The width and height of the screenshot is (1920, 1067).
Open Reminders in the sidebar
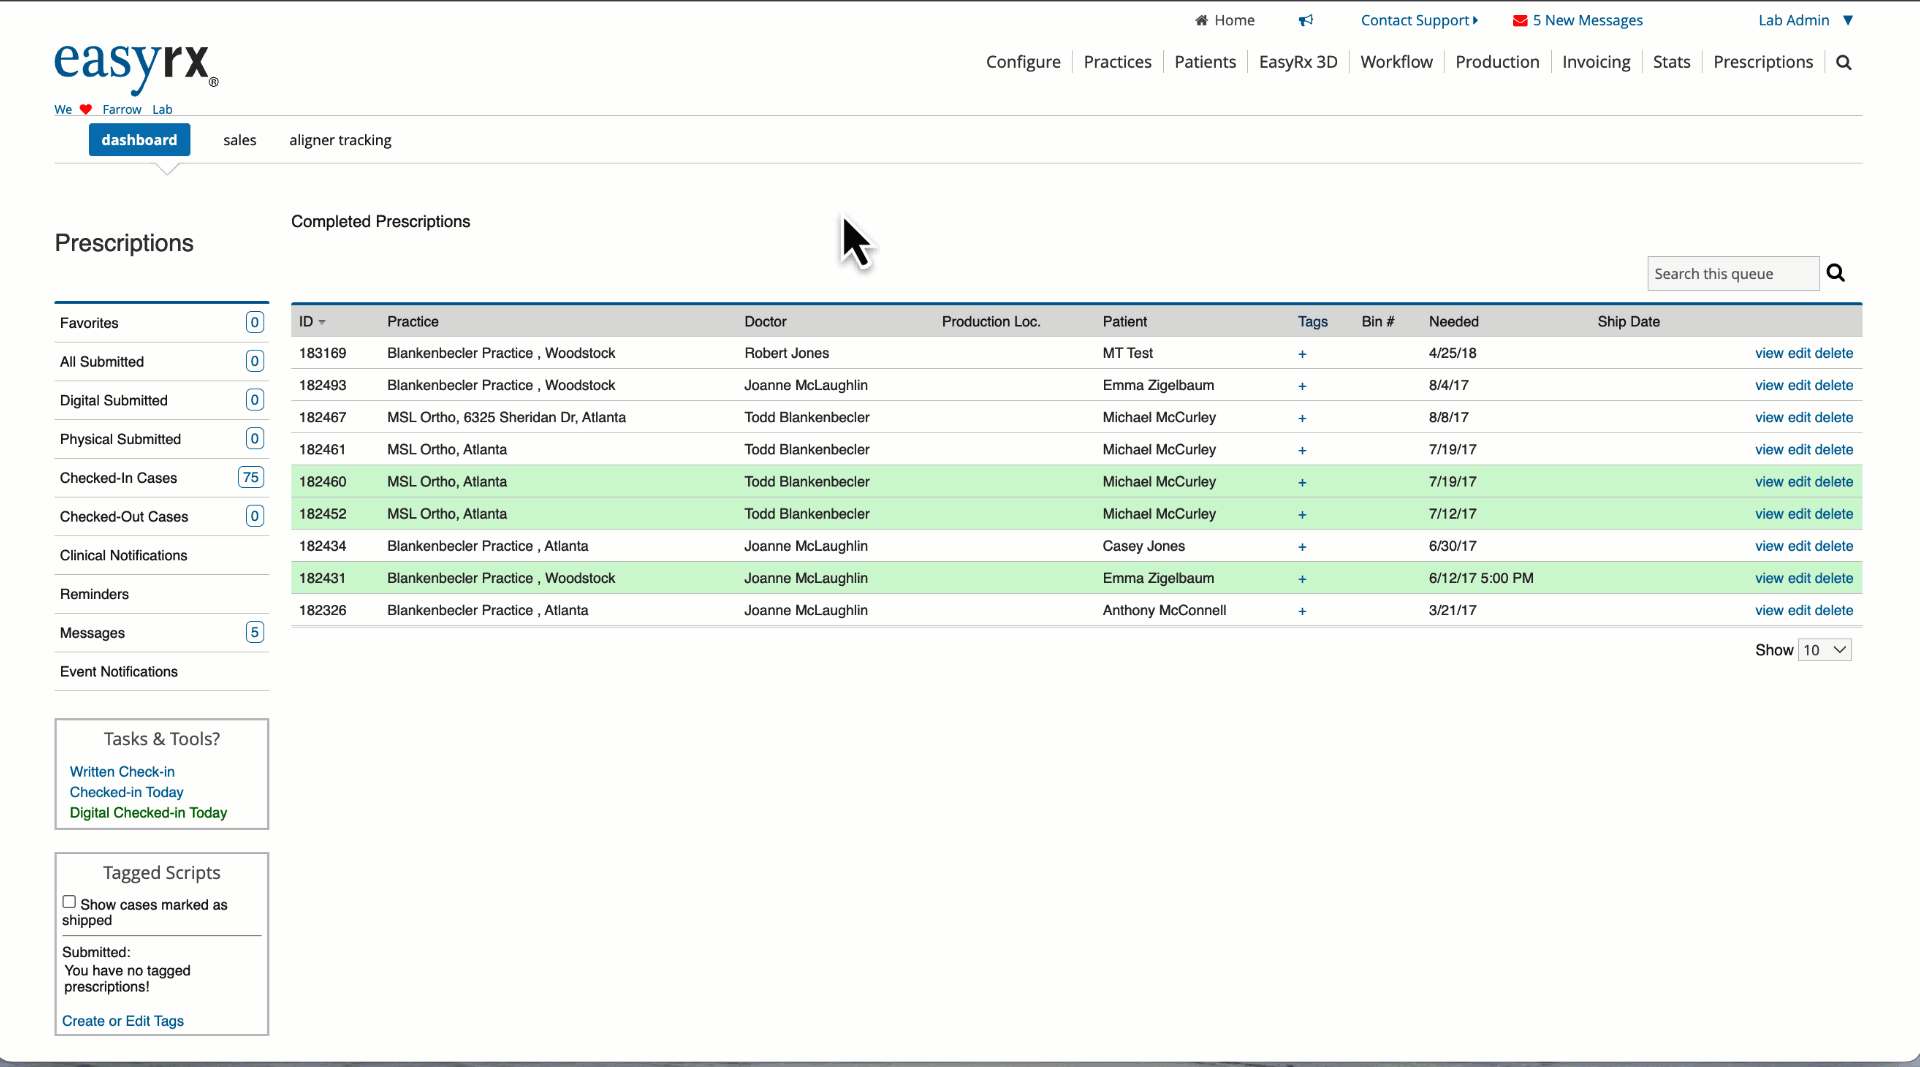tap(161, 594)
